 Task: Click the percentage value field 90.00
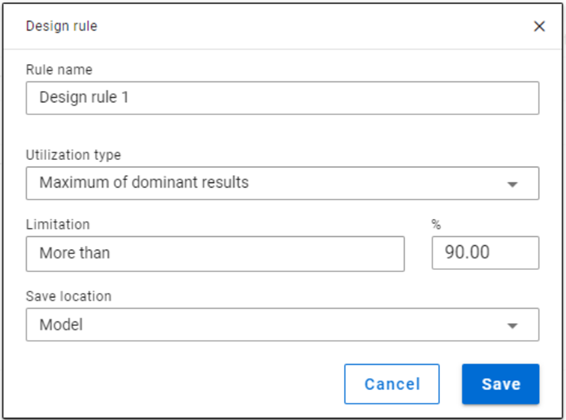[x=485, y=253]
